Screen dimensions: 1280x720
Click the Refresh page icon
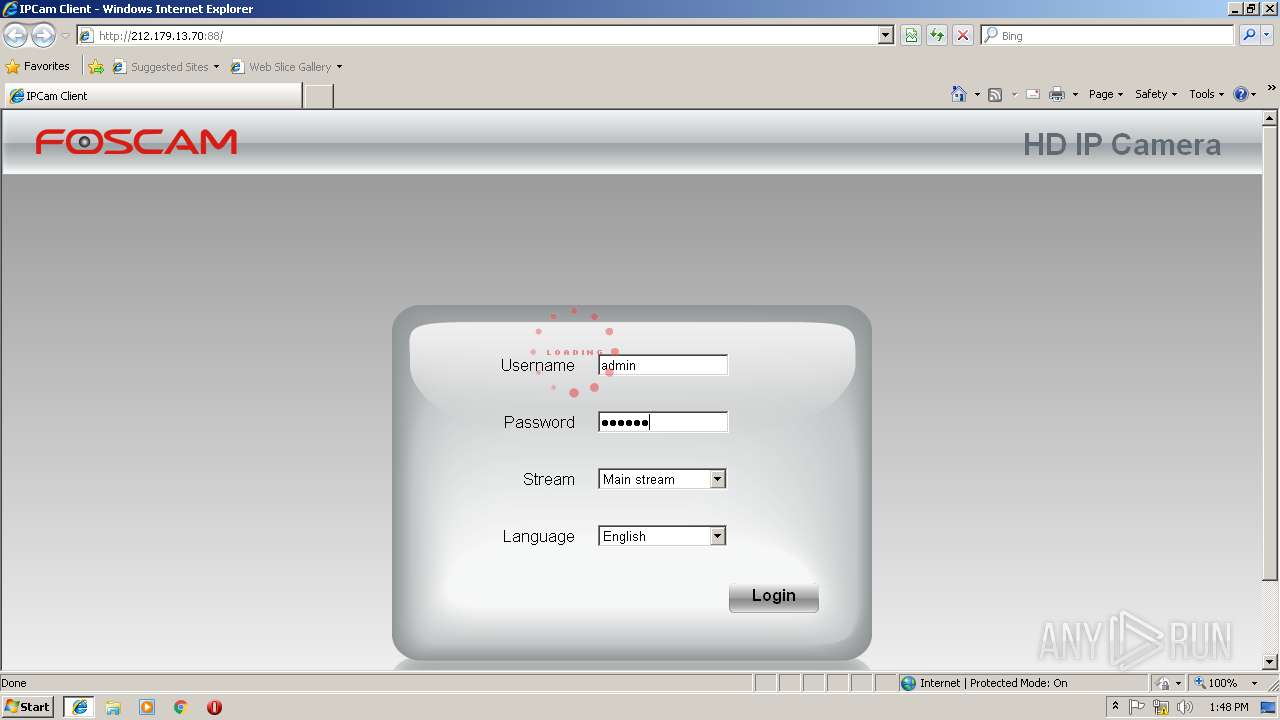(937, 36)
